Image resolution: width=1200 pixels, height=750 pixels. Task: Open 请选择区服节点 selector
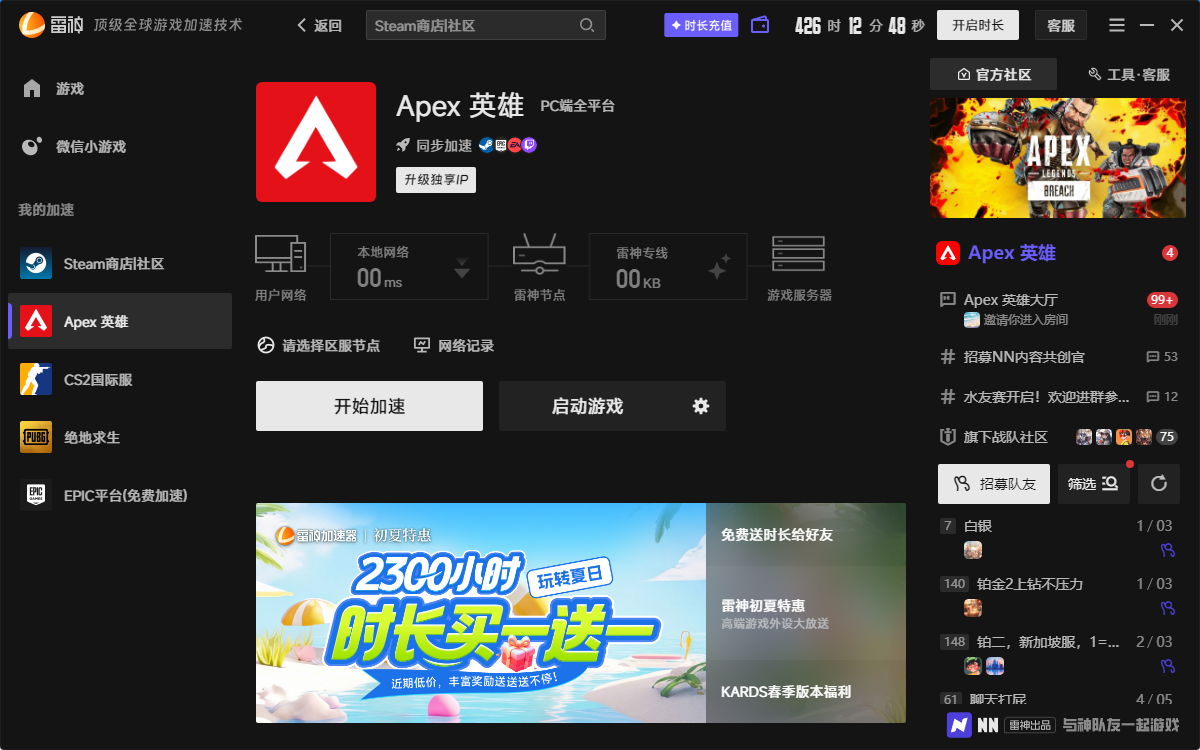(319, 345)
